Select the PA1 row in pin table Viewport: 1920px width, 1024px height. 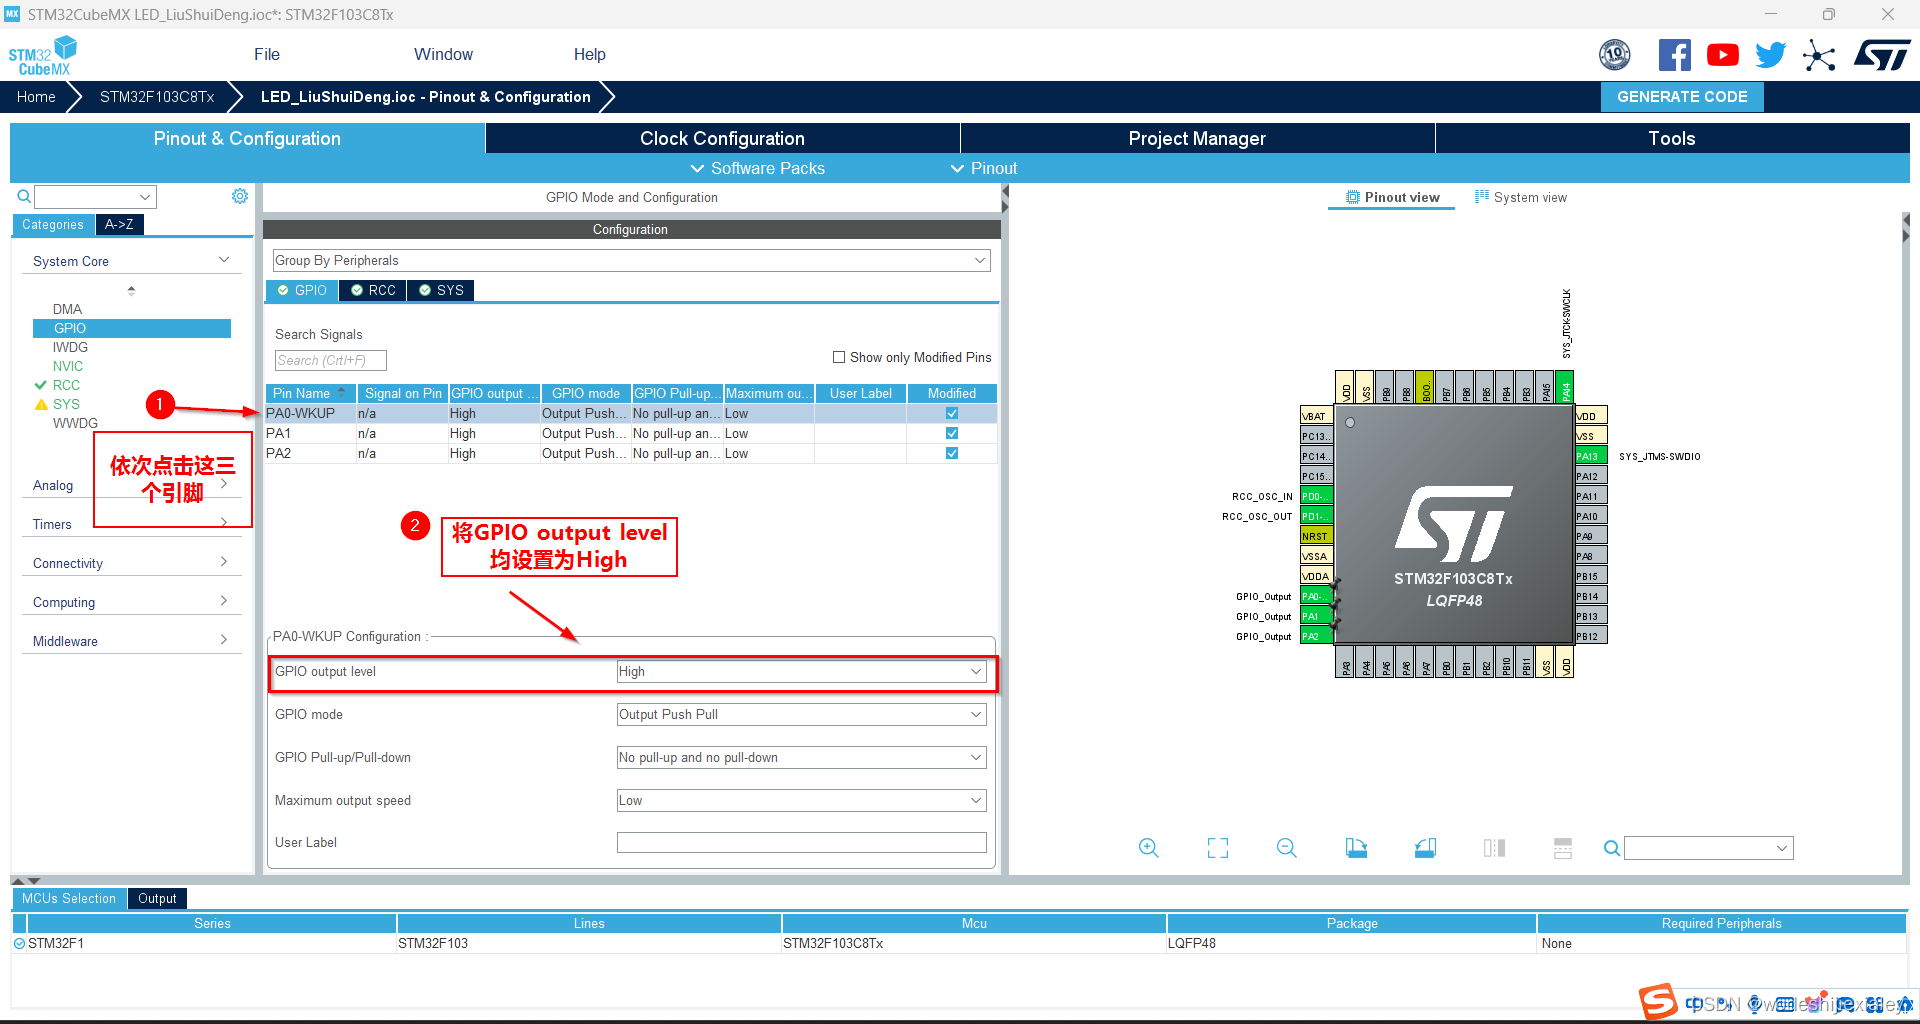pyautogui.click(x=631, y=433)
